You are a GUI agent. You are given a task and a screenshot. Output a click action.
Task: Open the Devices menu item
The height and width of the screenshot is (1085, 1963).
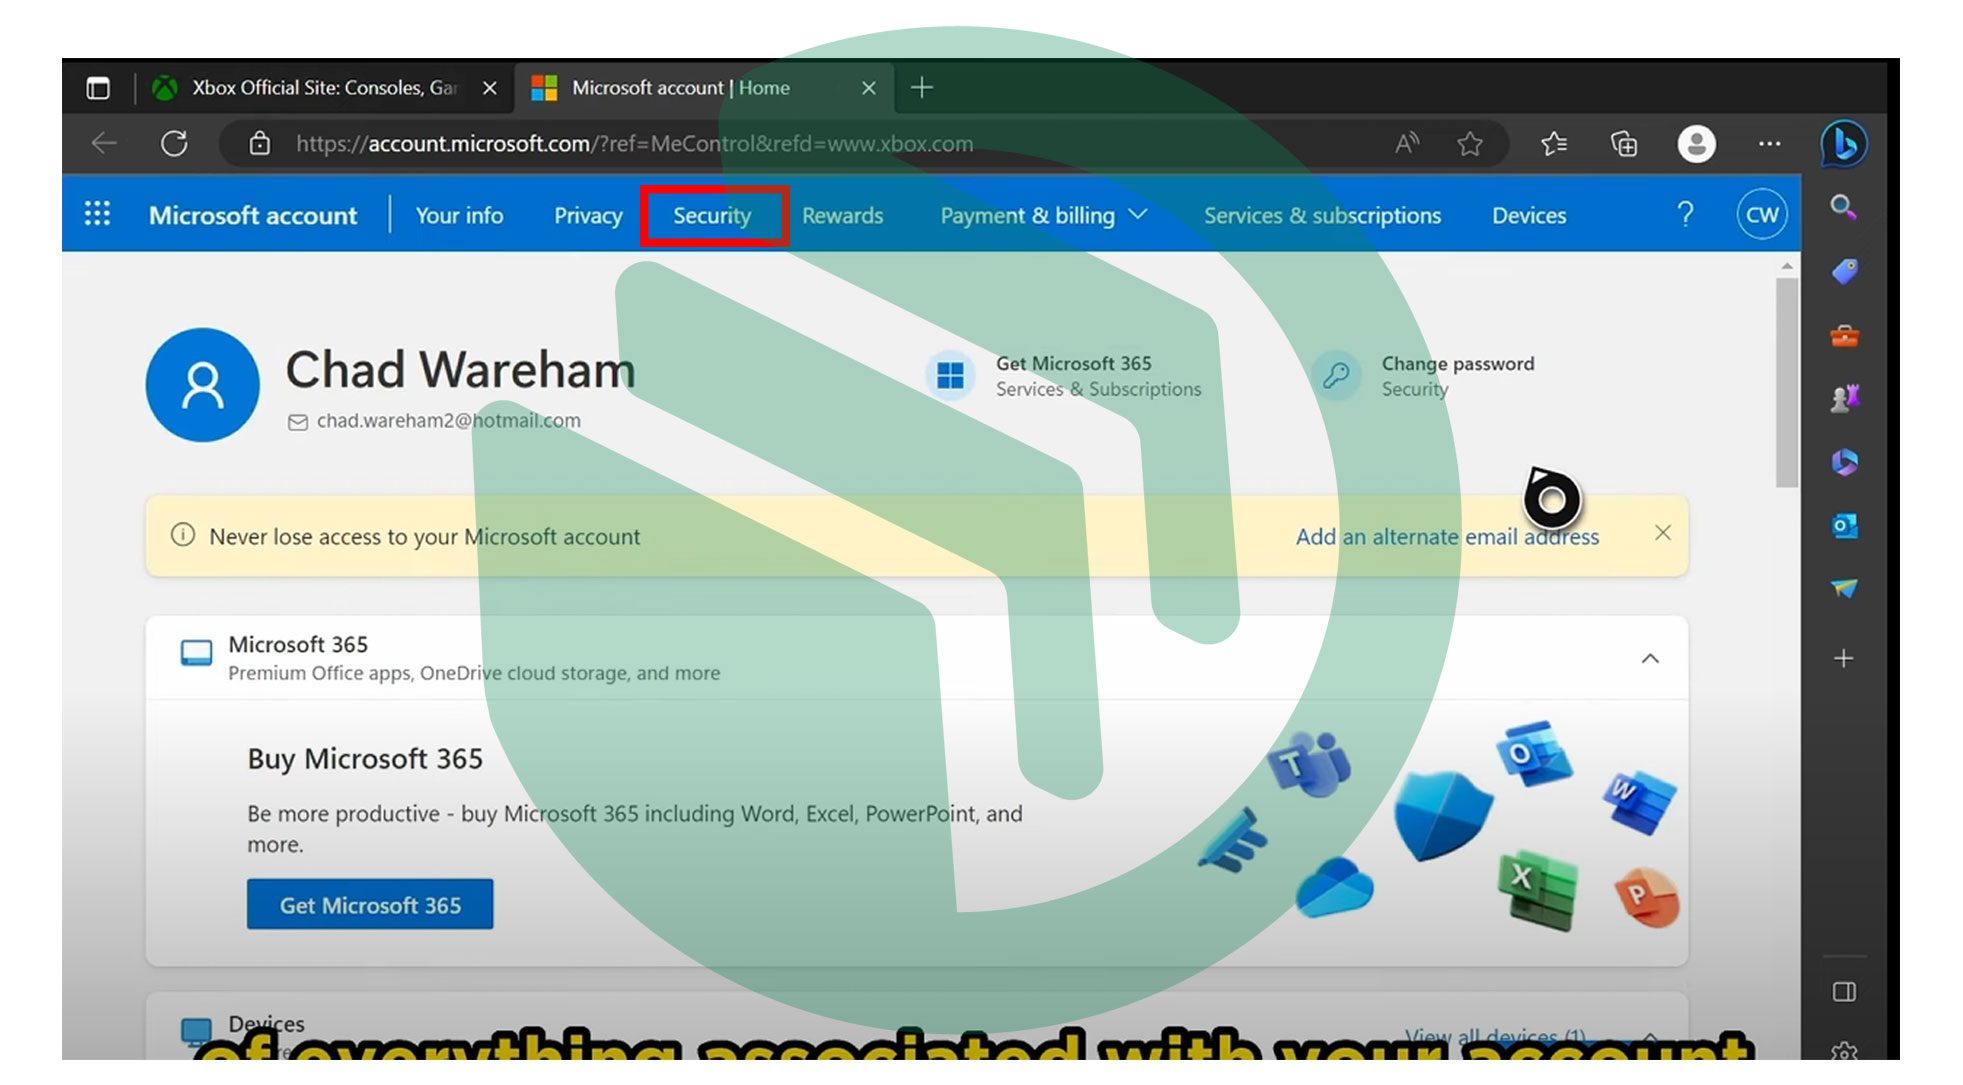point(1529,216)
